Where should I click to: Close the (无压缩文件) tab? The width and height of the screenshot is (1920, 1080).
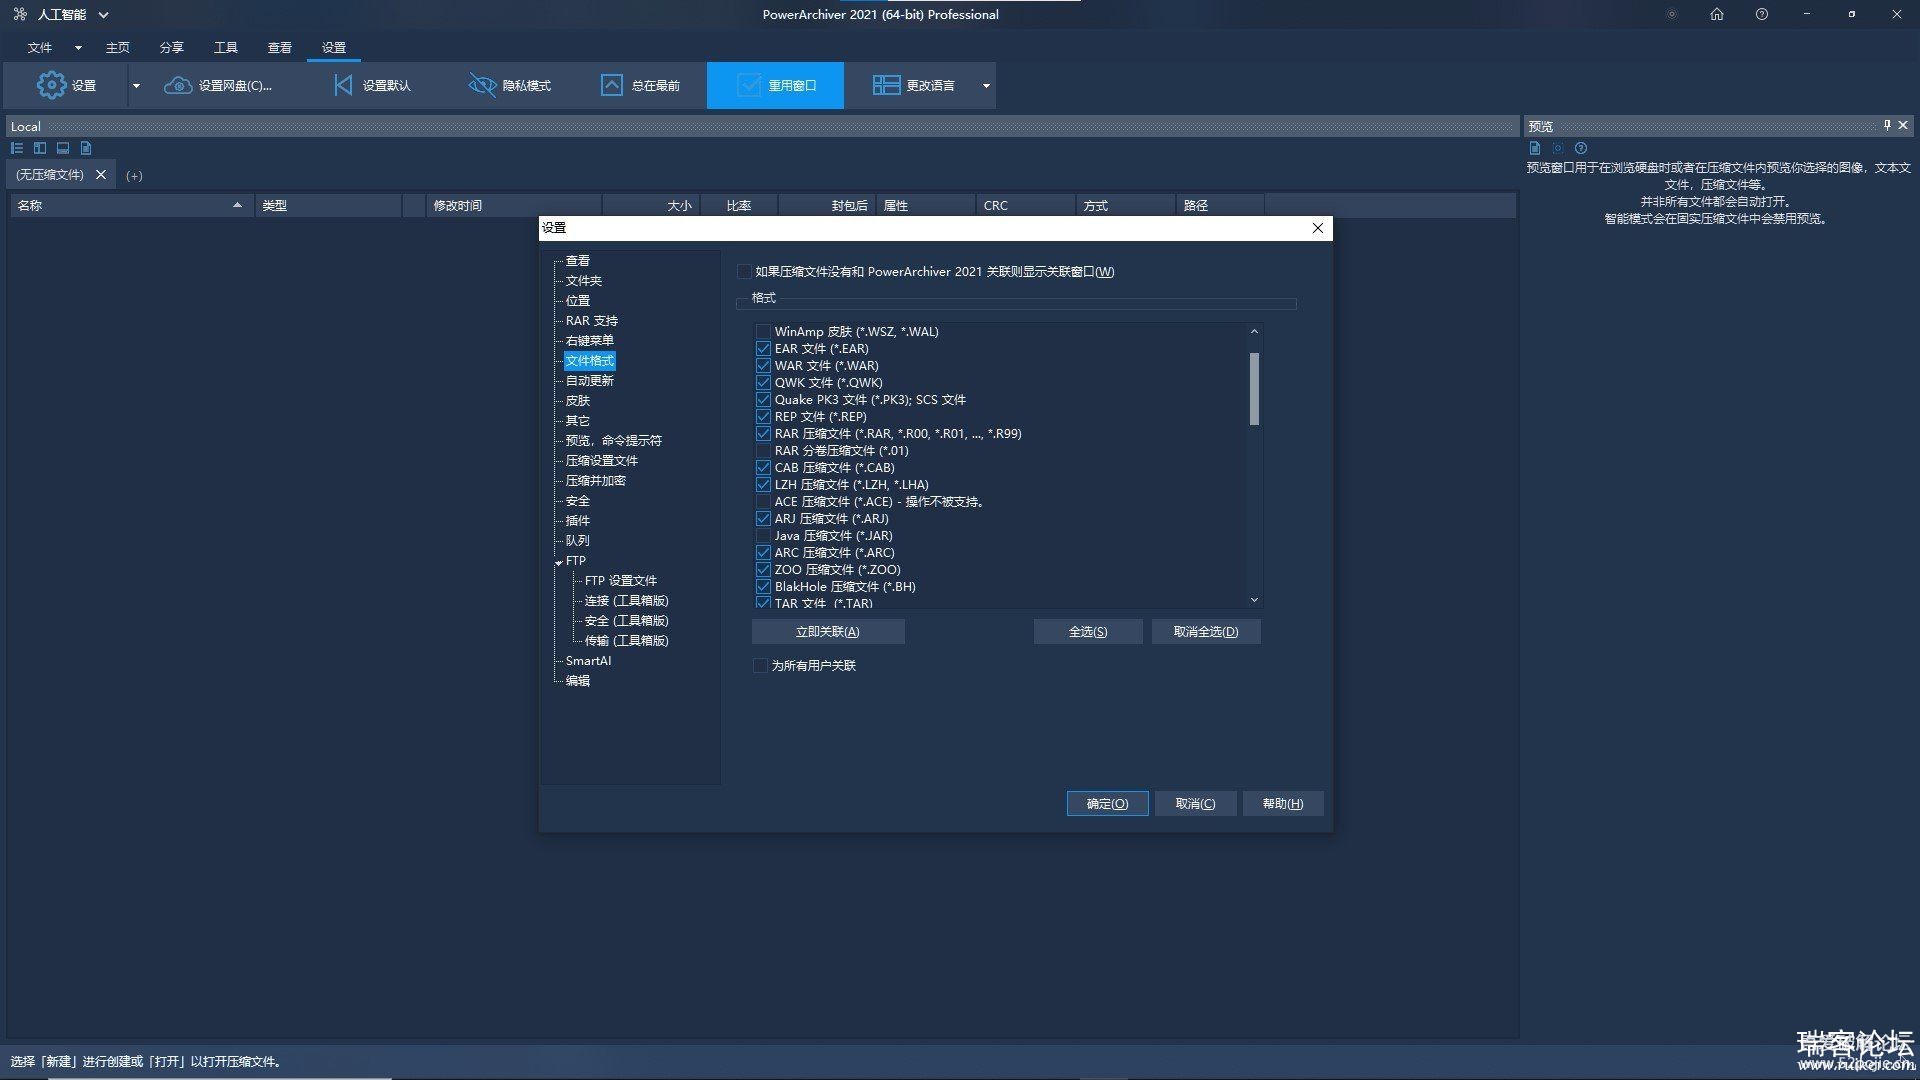tap(101, 174)
